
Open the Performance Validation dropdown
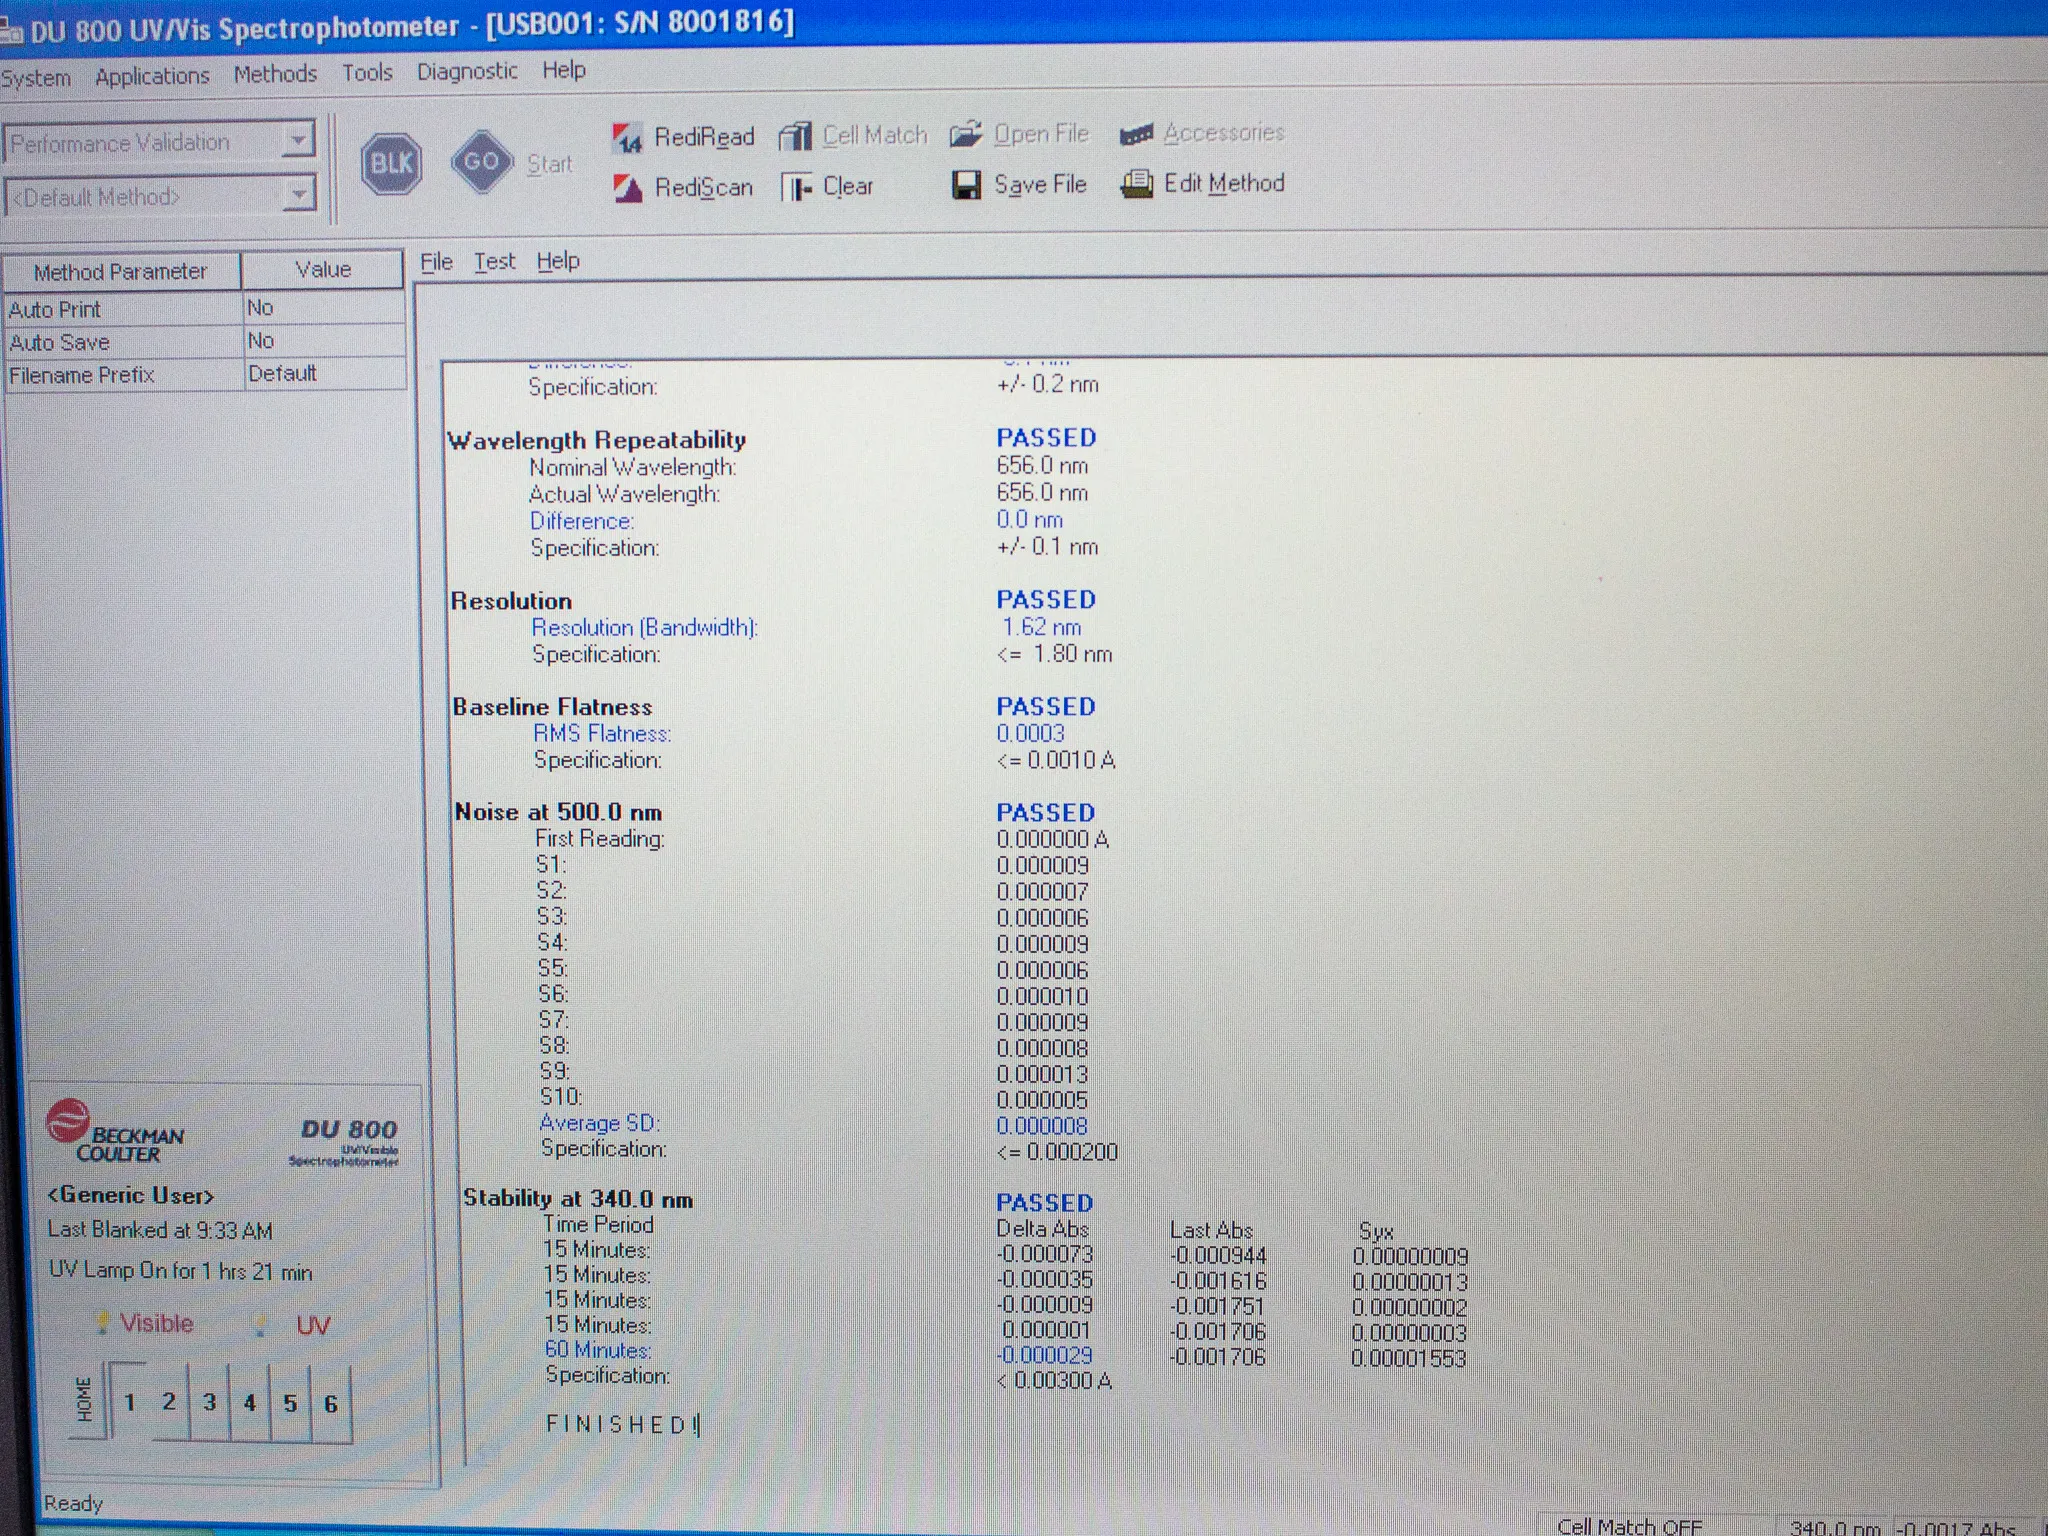click(297, 141)
